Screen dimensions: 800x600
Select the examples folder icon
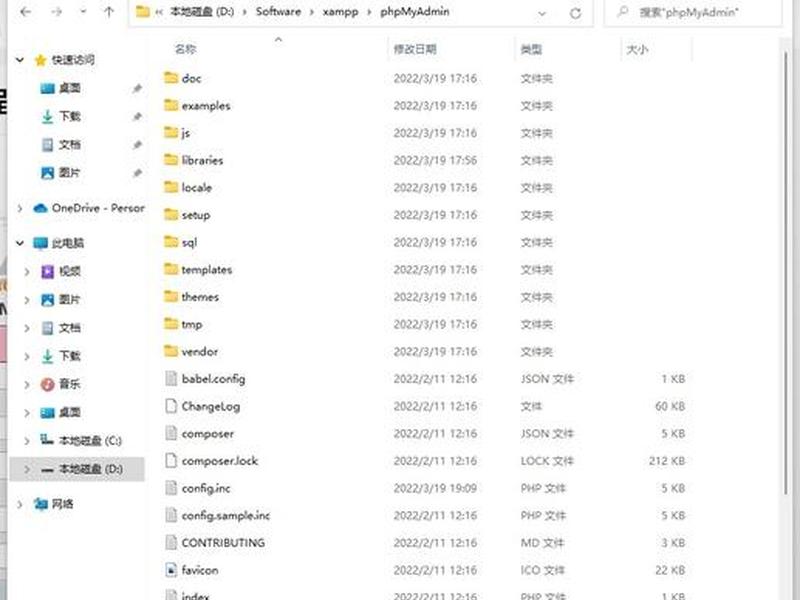[171, 105]
